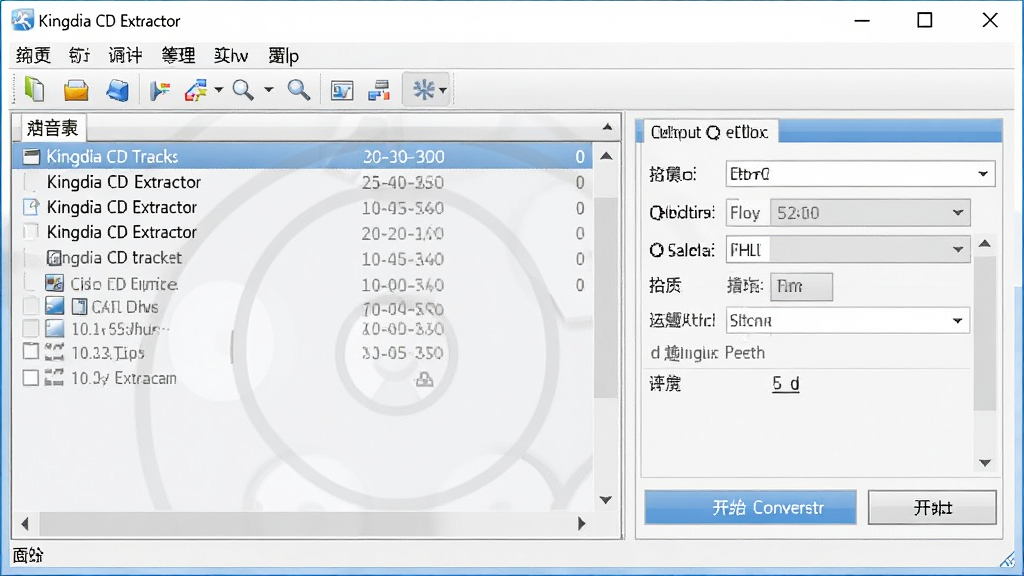Click the horizontal scrollbar track of the list

(x=304, y=523)
